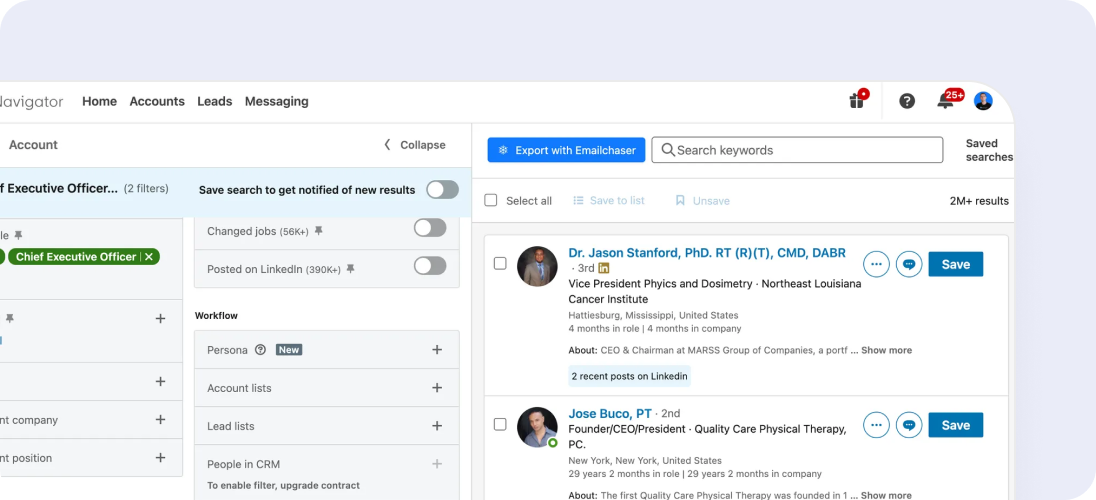
Task: Click Hattiesburg, Mississippi, United States location text
Action: (x=653, y=315)
